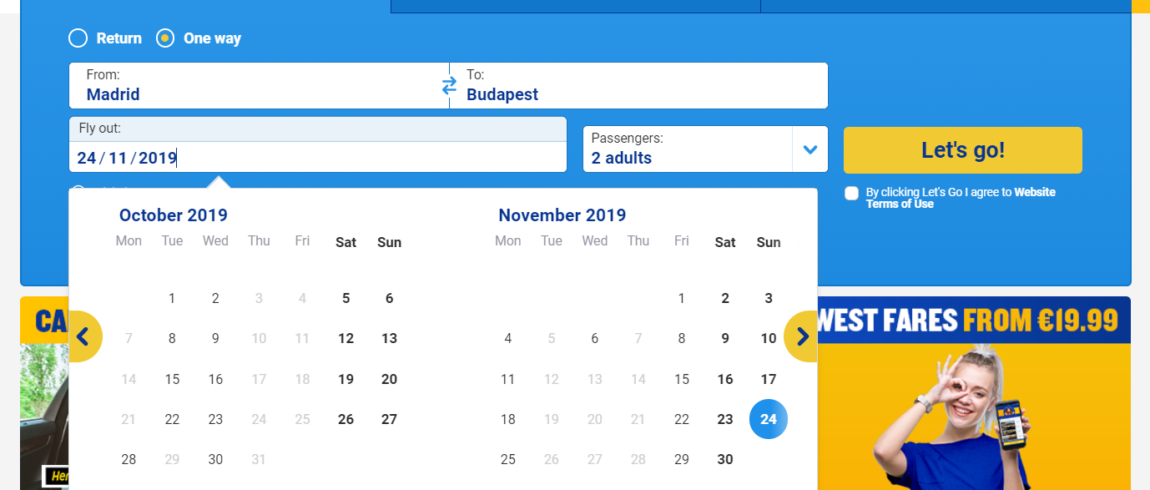Swap the From and To airports
Viewport: 1150px width, 490px height.
click(x=449, y=87)
